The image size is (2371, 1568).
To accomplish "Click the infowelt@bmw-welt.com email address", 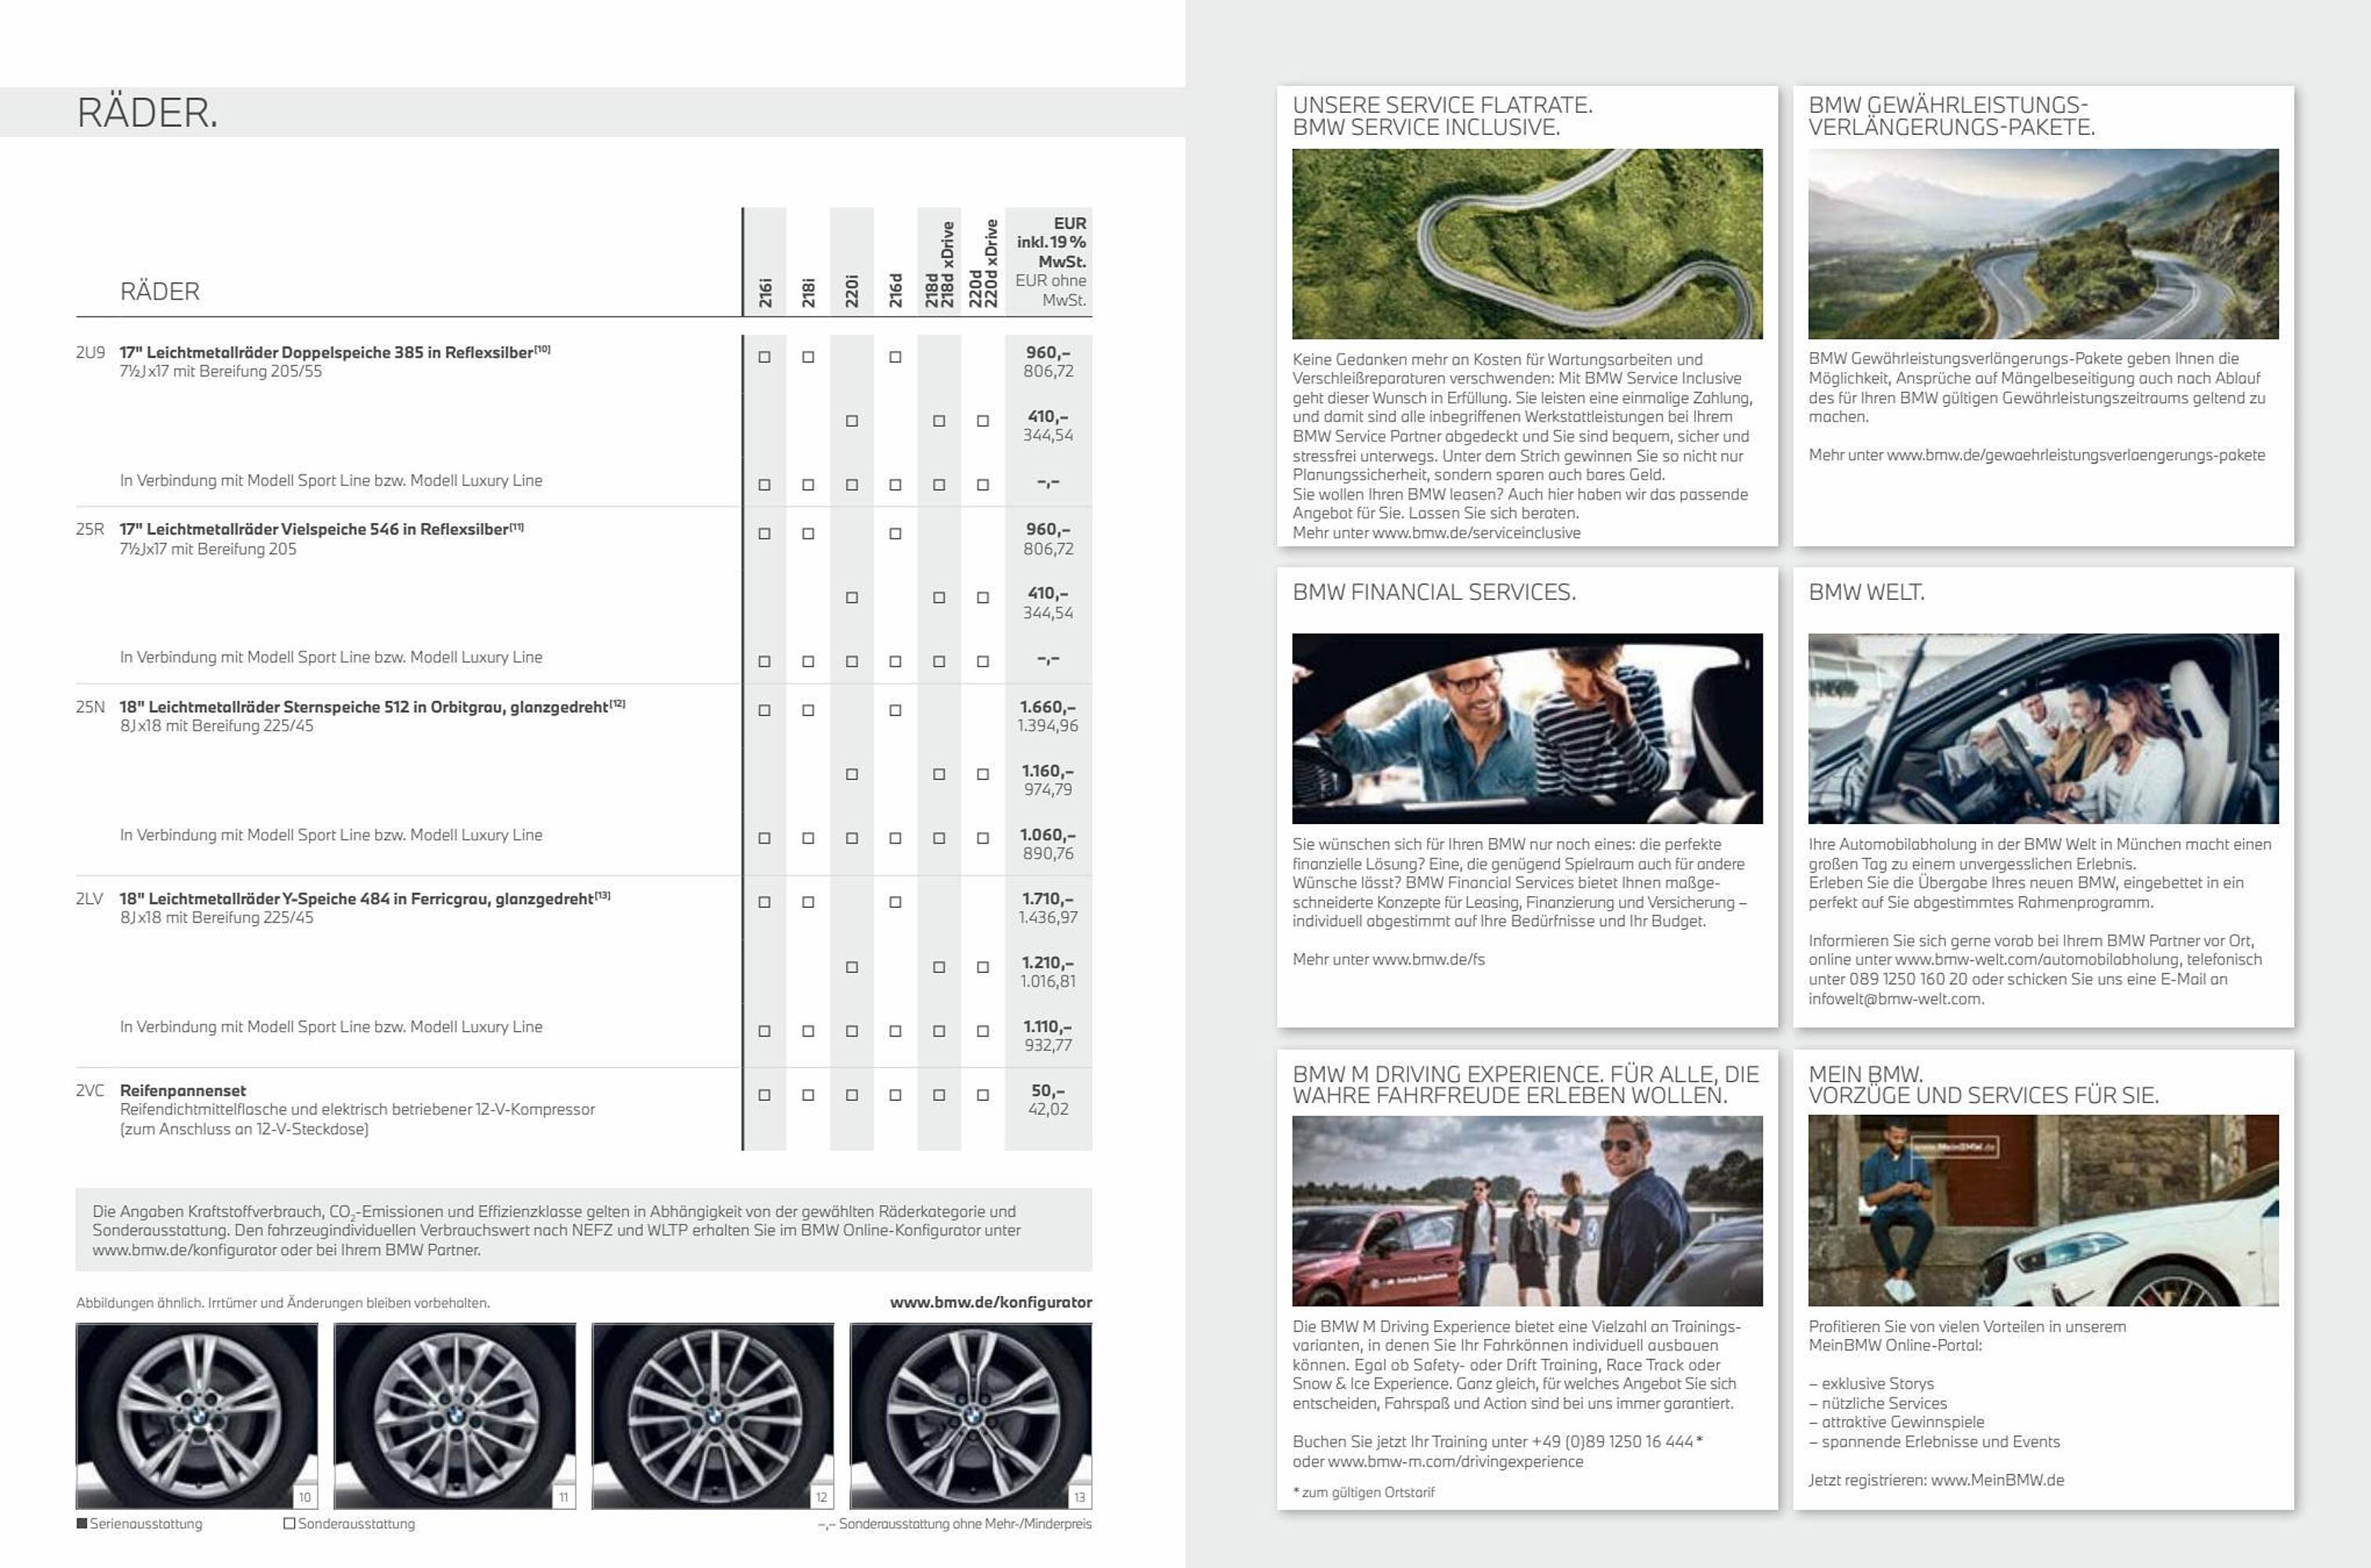I will [1895, 998].
